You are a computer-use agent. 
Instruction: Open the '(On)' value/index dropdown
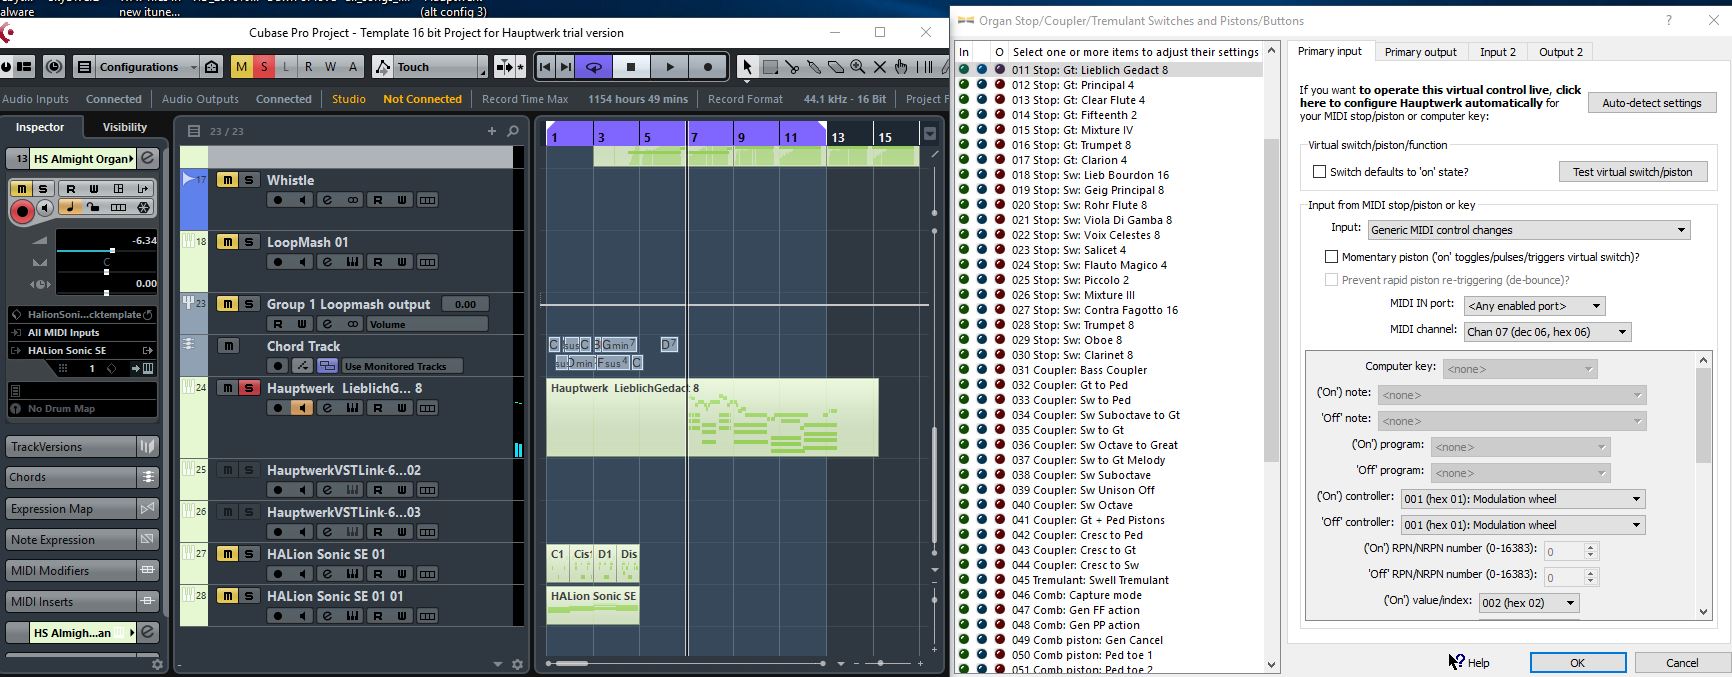pos(1529,603)
